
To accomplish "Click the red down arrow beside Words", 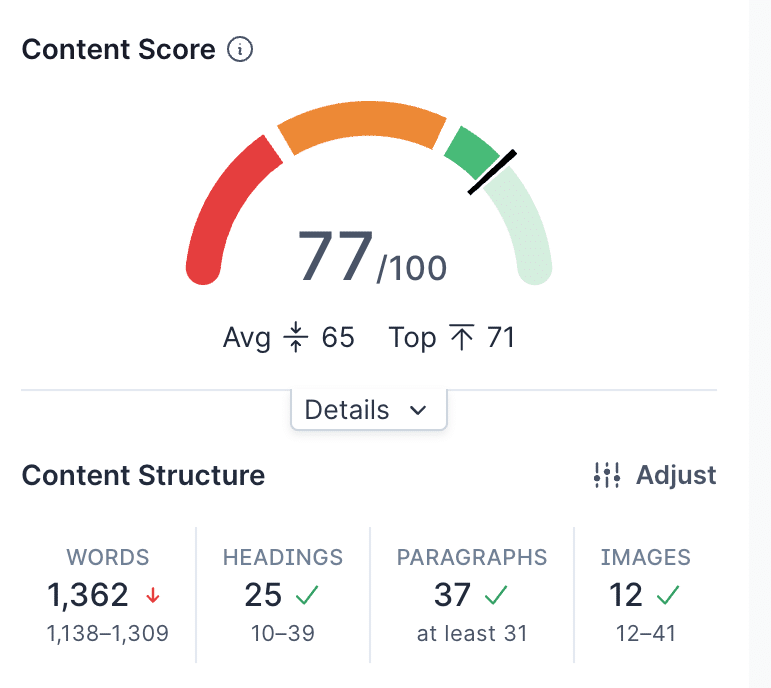I will tap(153, 595).
